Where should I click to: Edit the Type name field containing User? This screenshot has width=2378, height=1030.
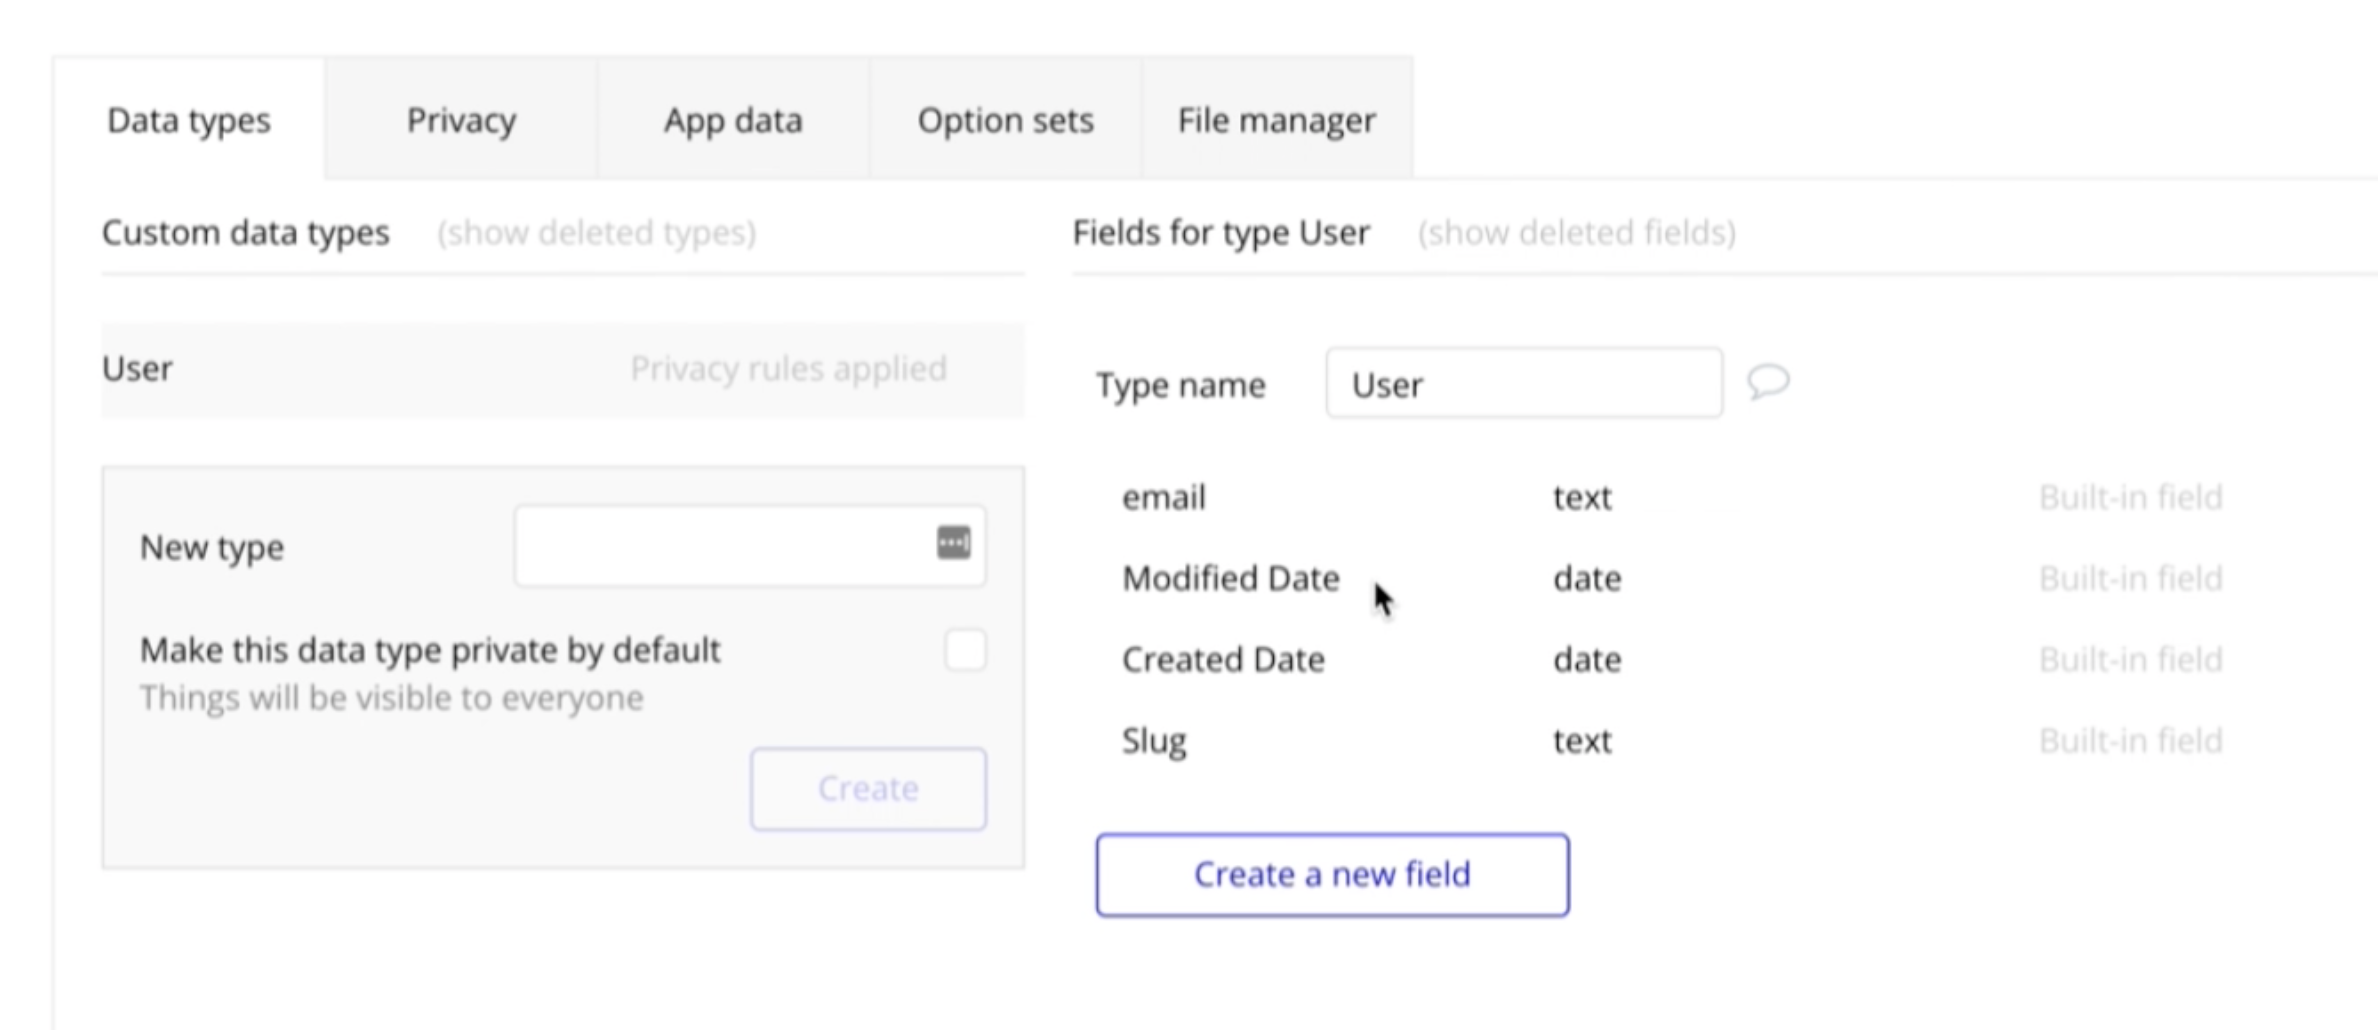(x=1522, y=384)
